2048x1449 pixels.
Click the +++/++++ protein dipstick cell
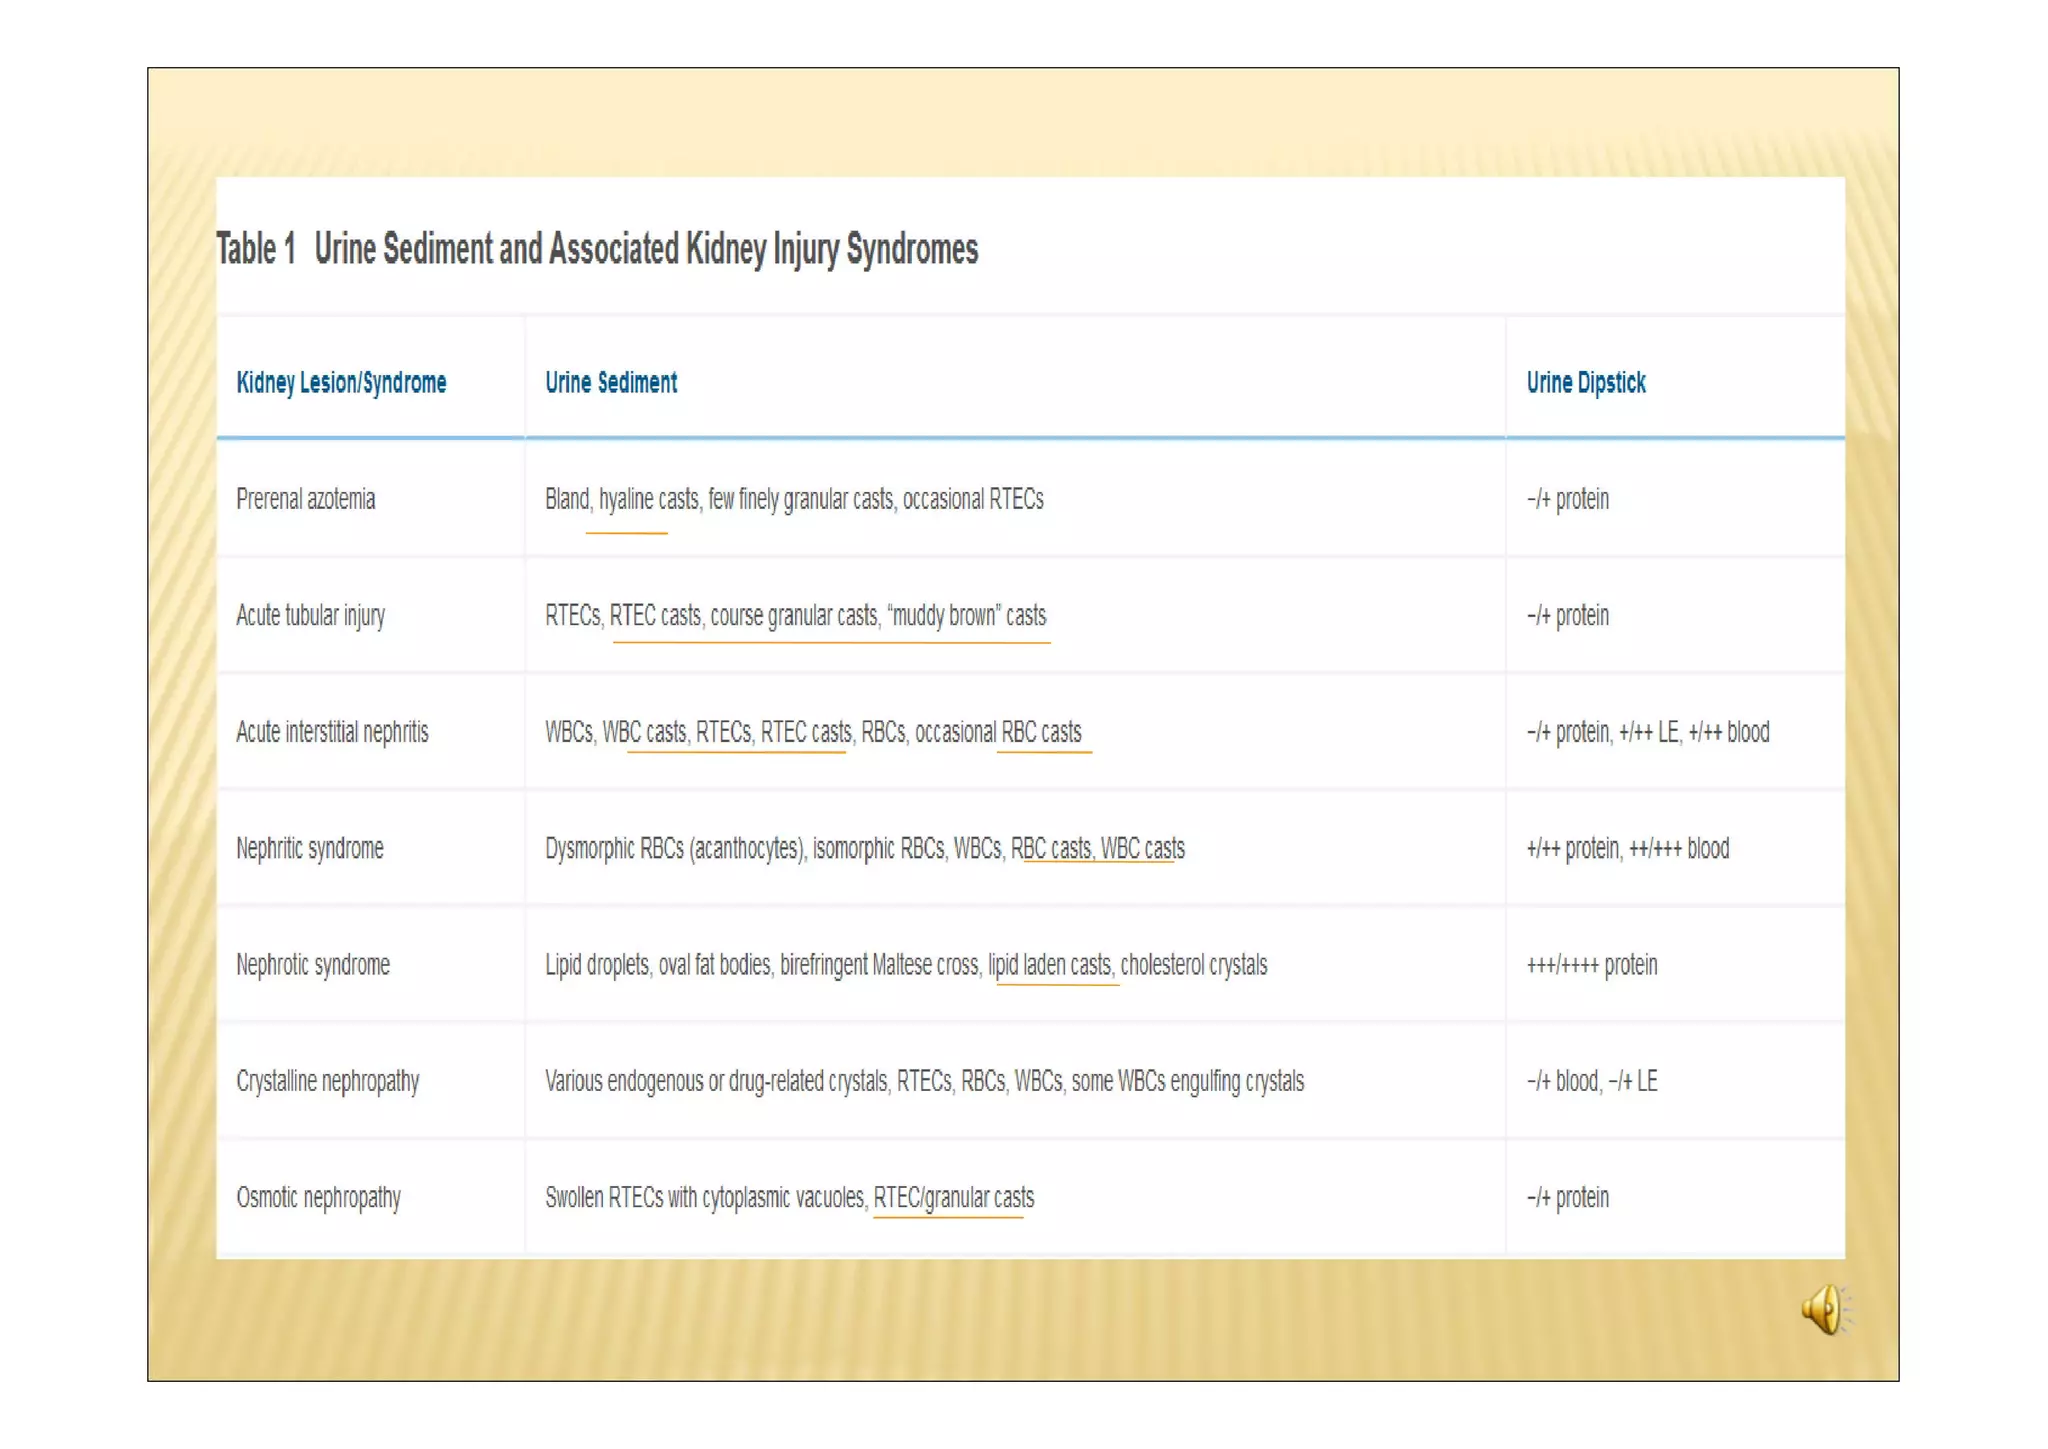coord(1591,965)
